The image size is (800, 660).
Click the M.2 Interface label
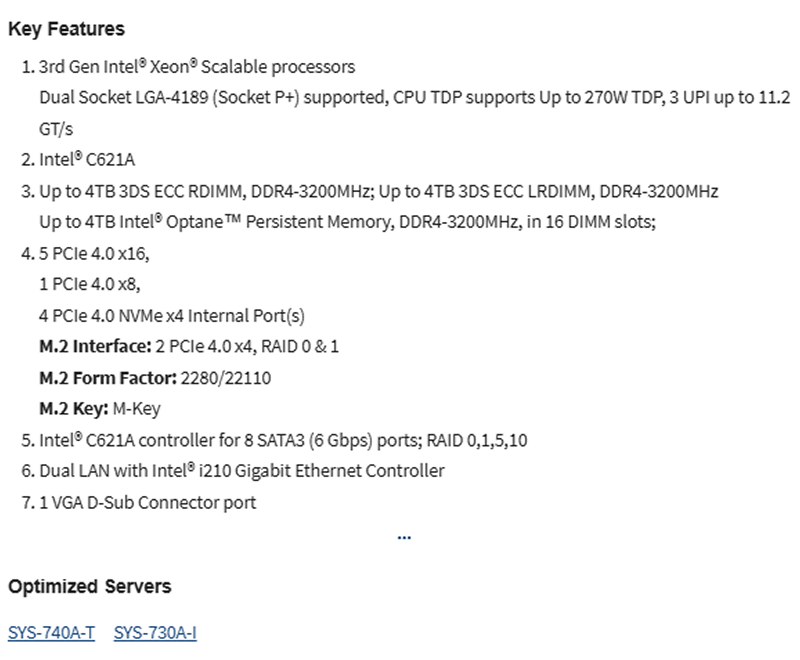[95, 347]
